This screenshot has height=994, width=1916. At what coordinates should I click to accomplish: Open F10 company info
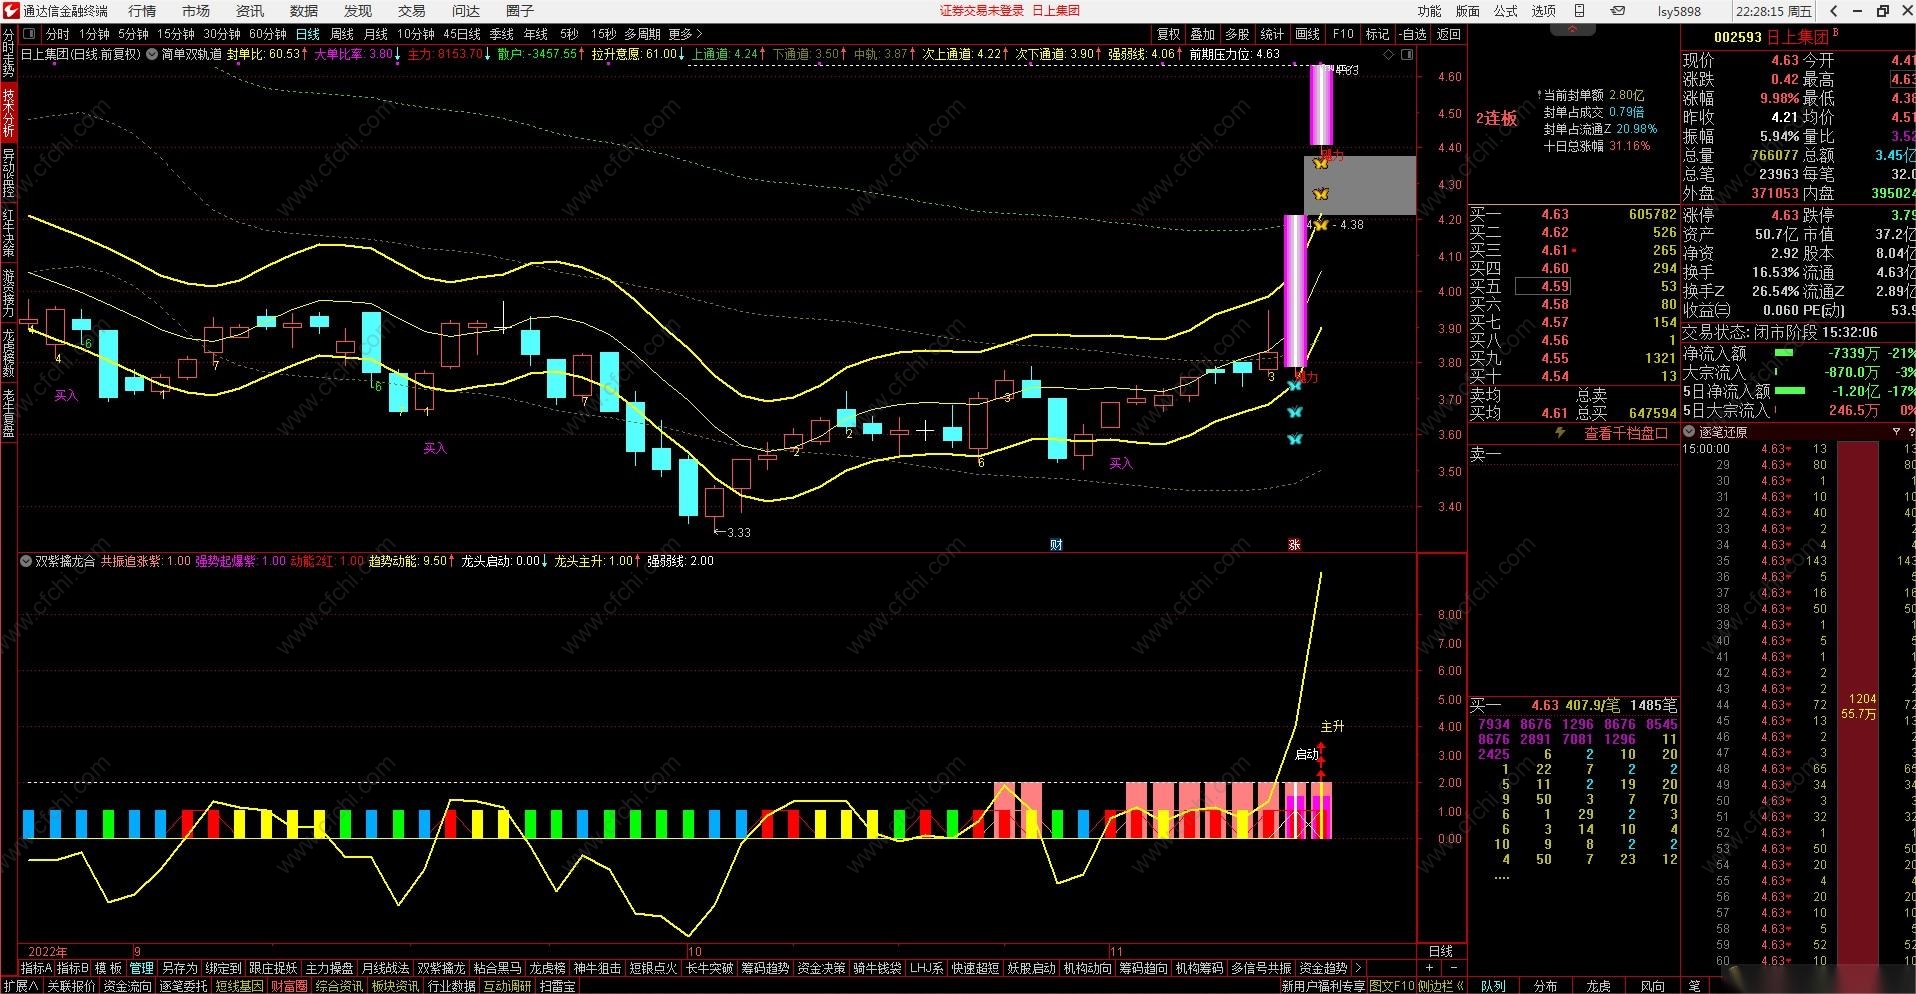[1343, 34]
